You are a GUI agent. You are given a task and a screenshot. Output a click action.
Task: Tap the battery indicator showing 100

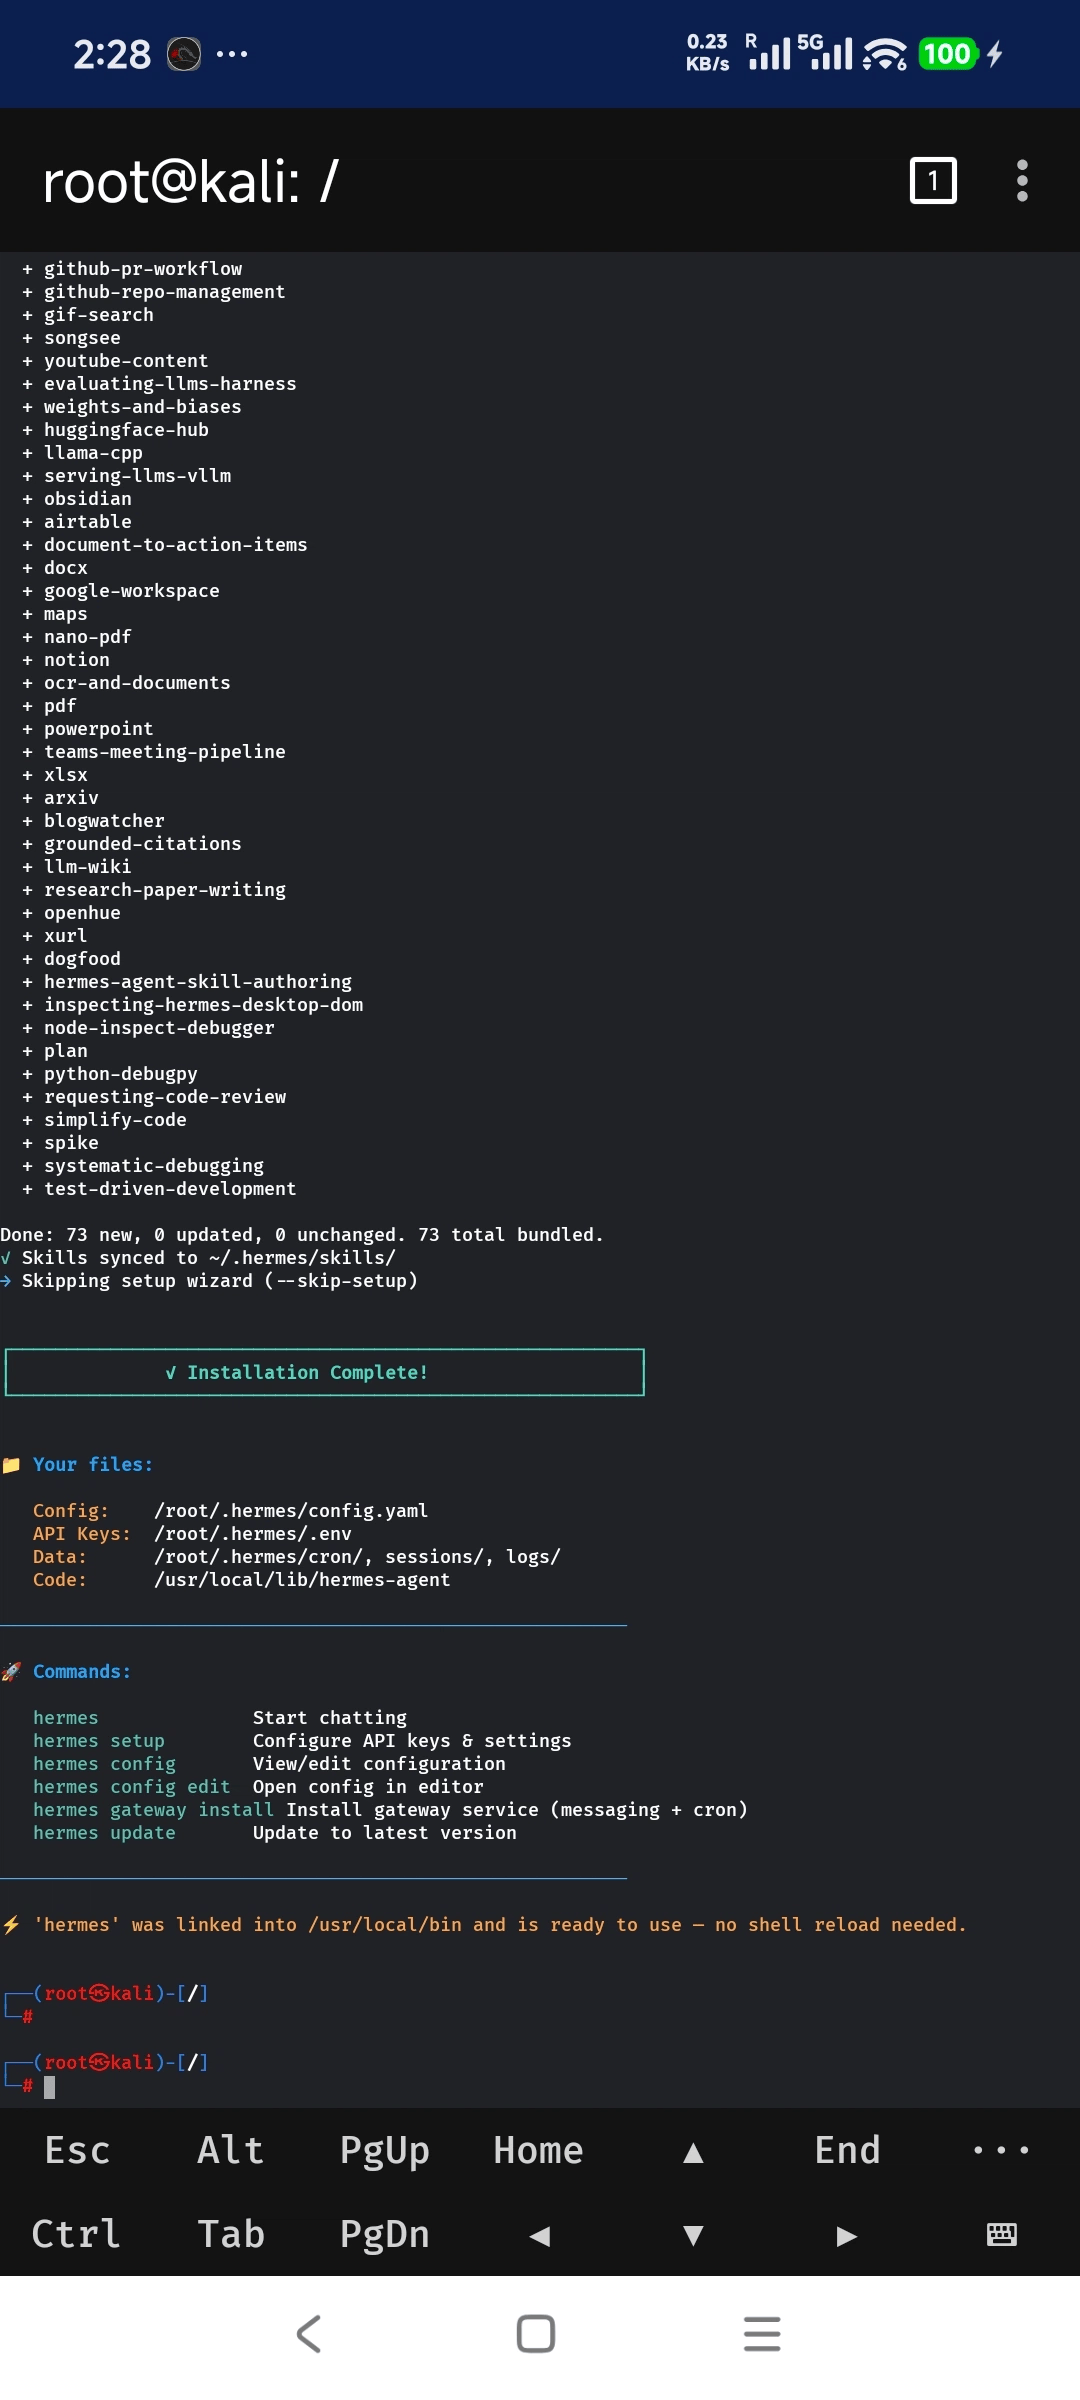click(x=947, y=54)
